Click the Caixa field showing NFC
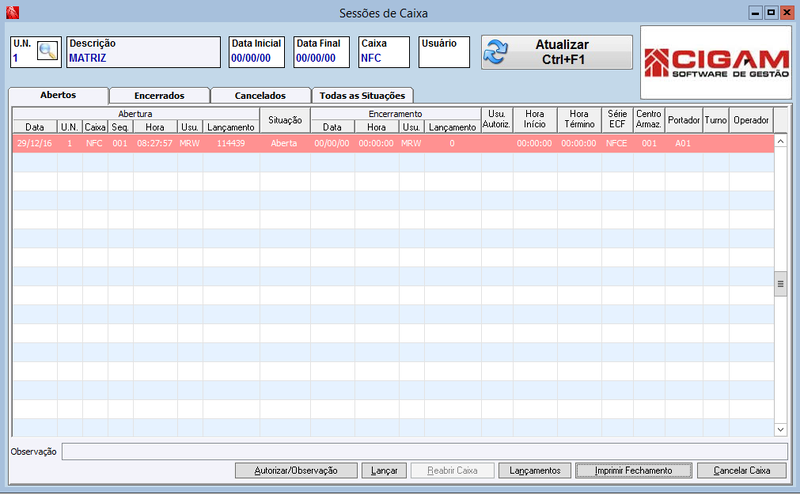The width and height of the screenshot is (800, 495). click(x=384, y=52)
